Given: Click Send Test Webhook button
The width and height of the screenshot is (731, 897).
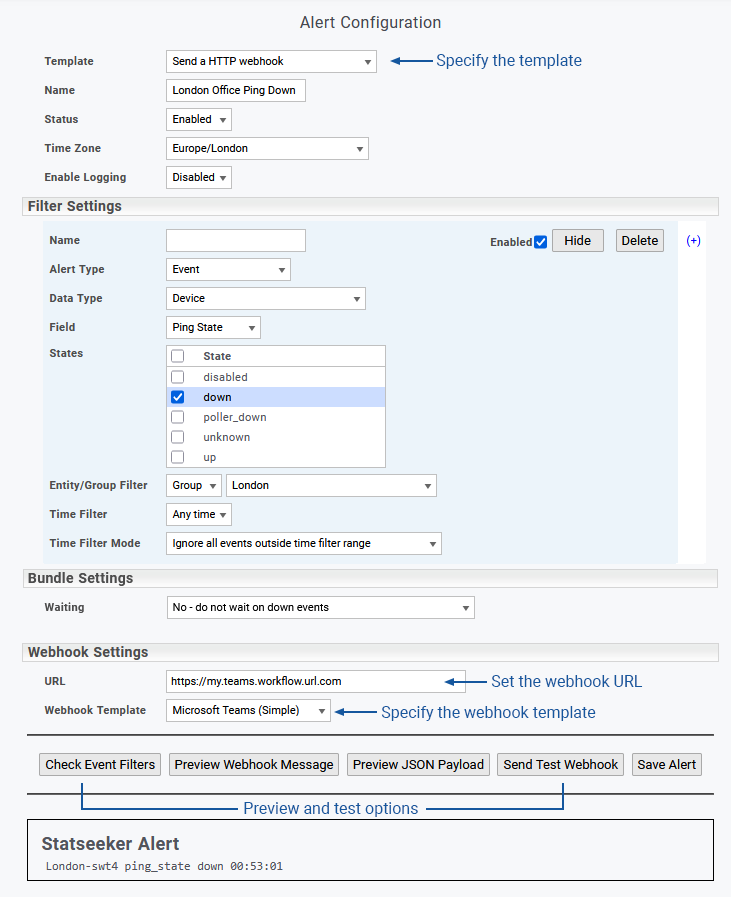Looking at the screenshot, I should pyautogui.click(x=561, y=764).
